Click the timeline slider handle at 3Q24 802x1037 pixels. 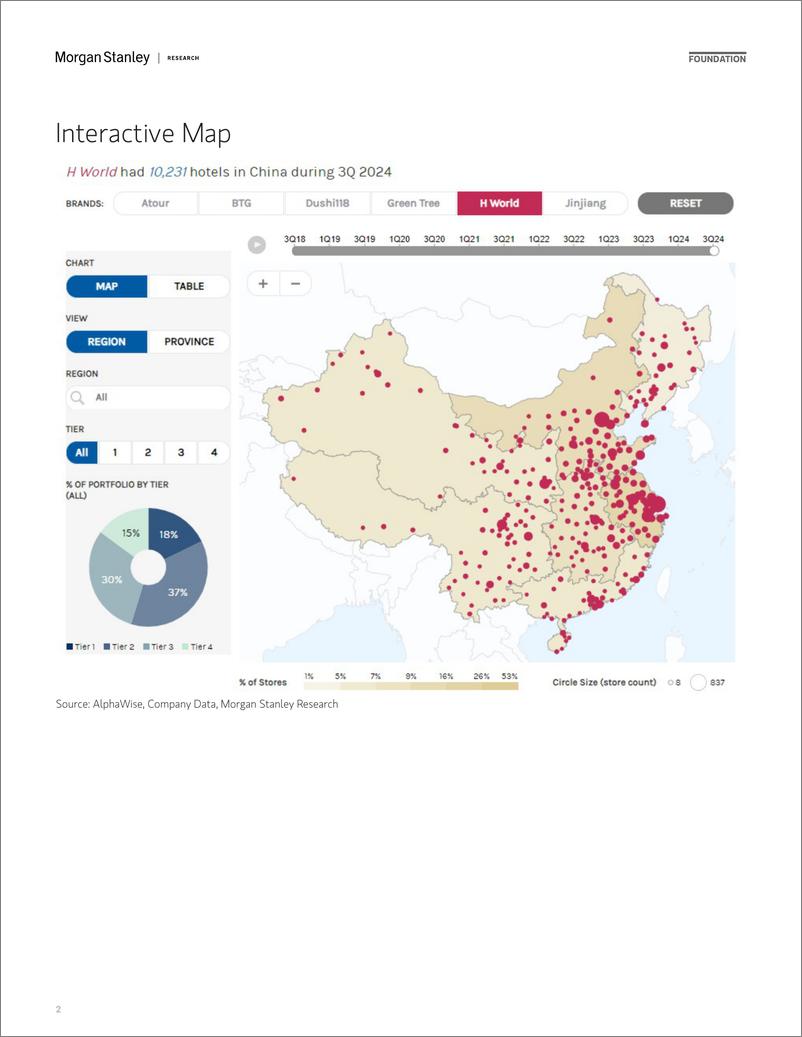pyautogui.click(x=714, y=251)
